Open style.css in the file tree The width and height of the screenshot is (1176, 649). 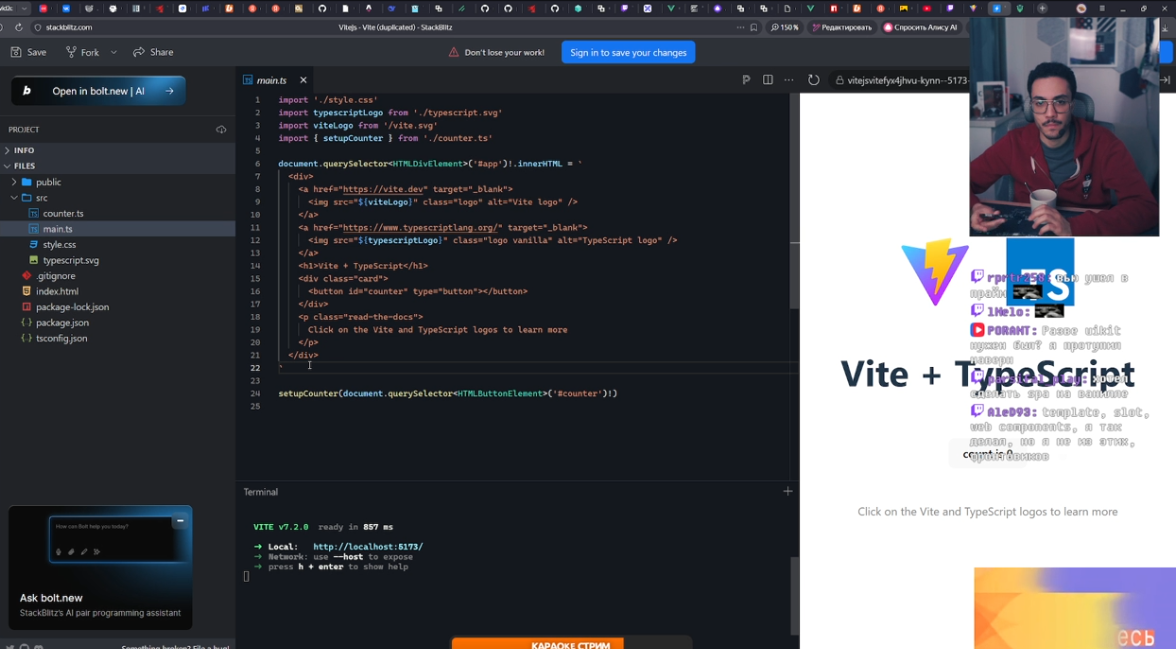(59, 244)
